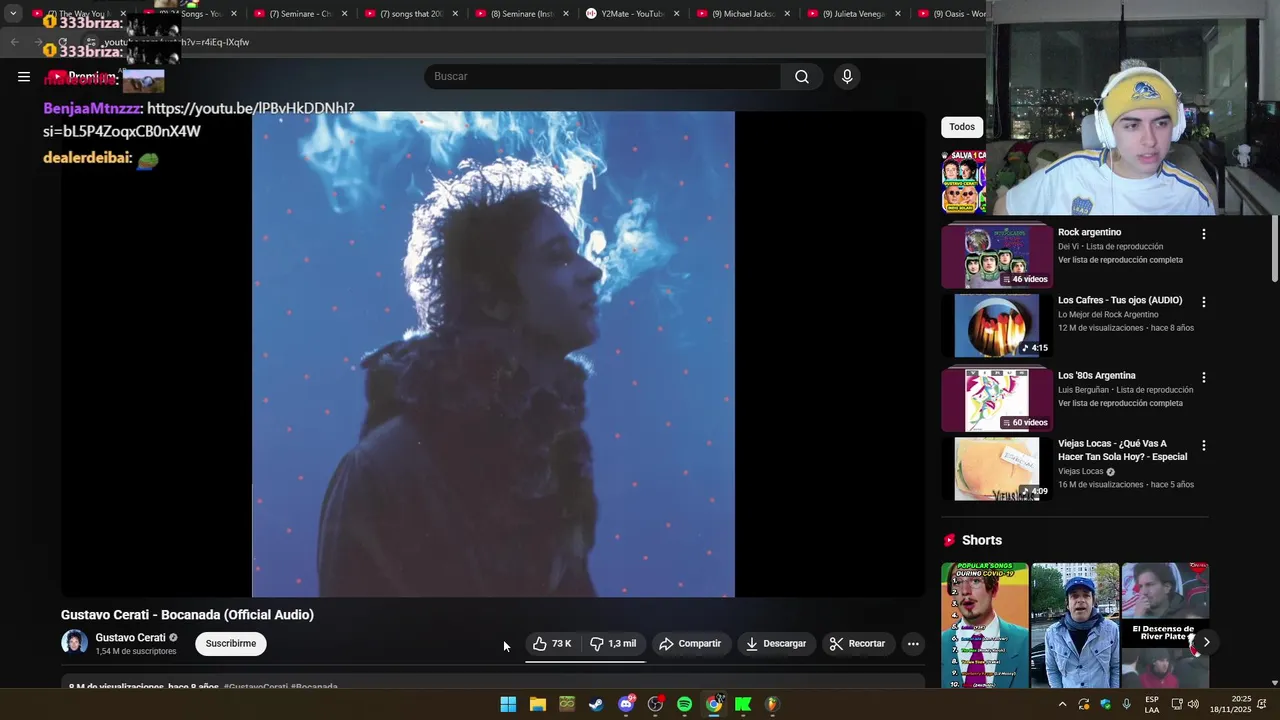This screenshot has width=1280, height=720.
Task: Open Google Chrome taskbar icon
Action: point(714,704)
